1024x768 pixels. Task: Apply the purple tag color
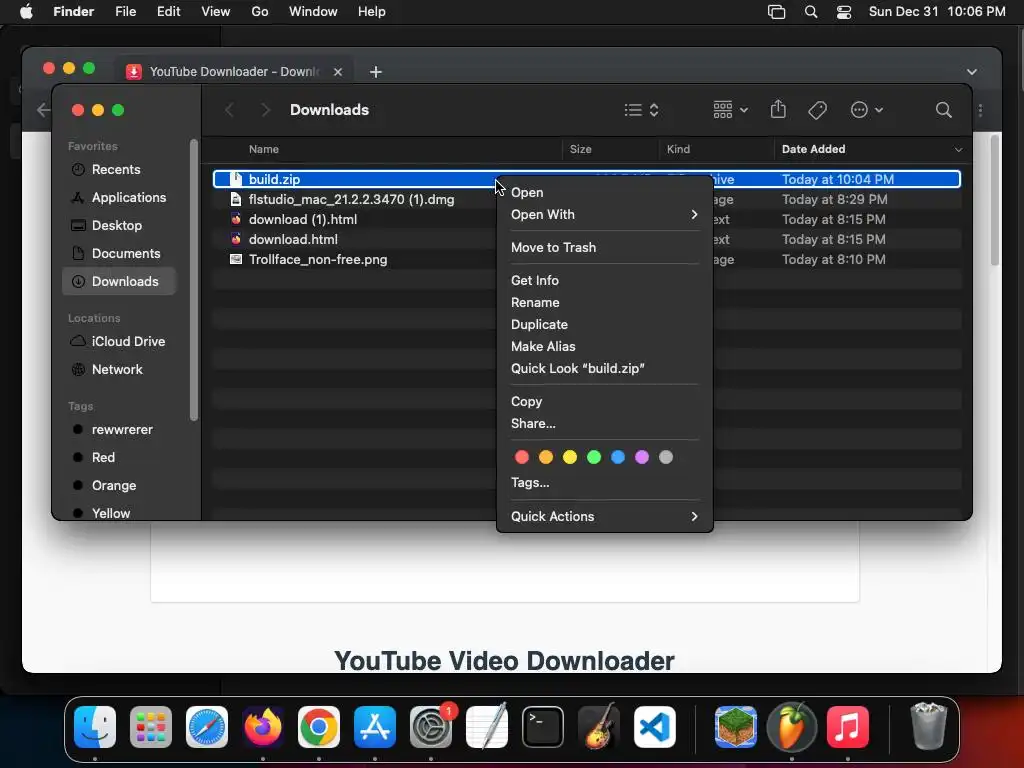tap(642, 457)
